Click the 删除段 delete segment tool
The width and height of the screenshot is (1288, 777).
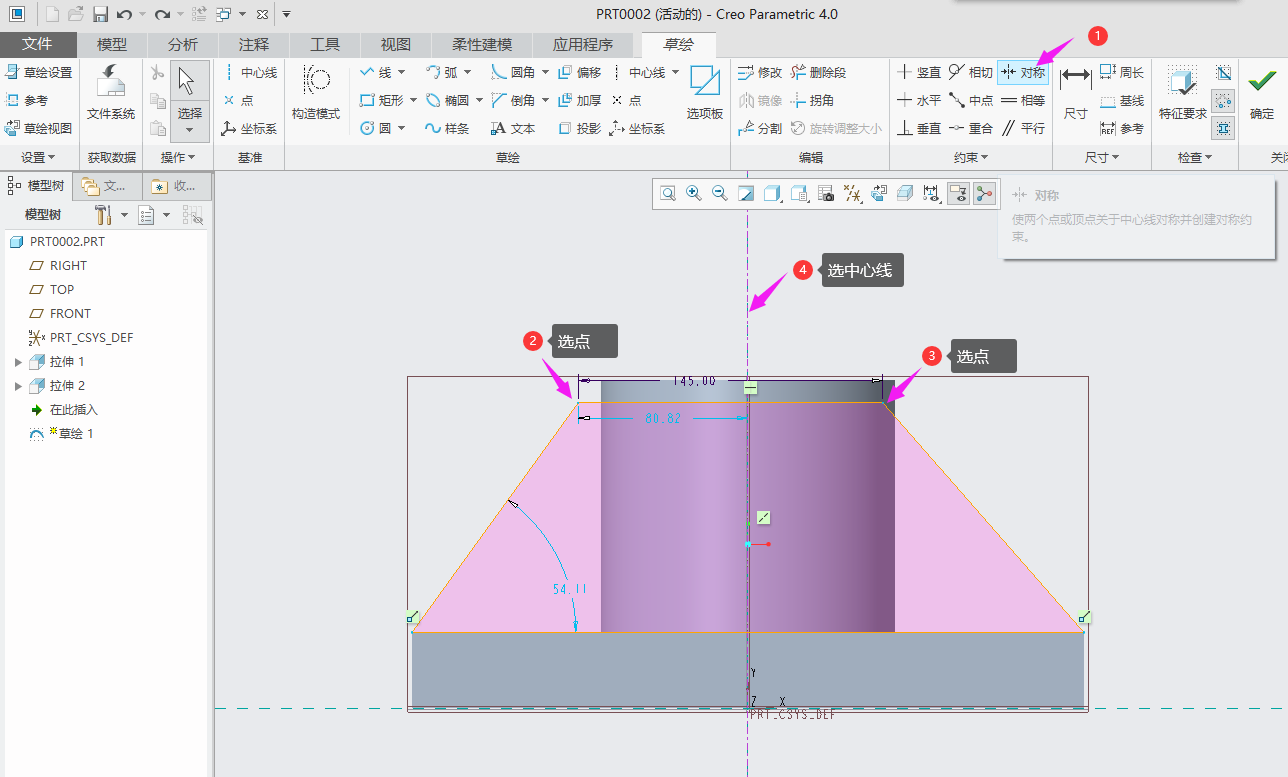point(817,72)
